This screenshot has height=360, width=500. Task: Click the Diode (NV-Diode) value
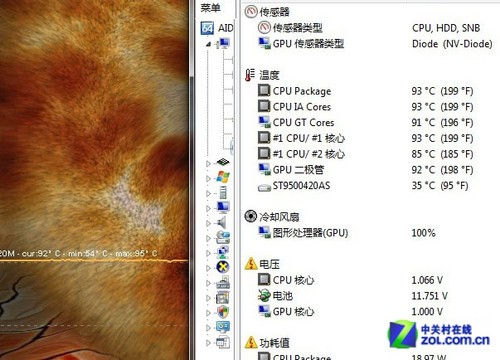tap(452, 44)
